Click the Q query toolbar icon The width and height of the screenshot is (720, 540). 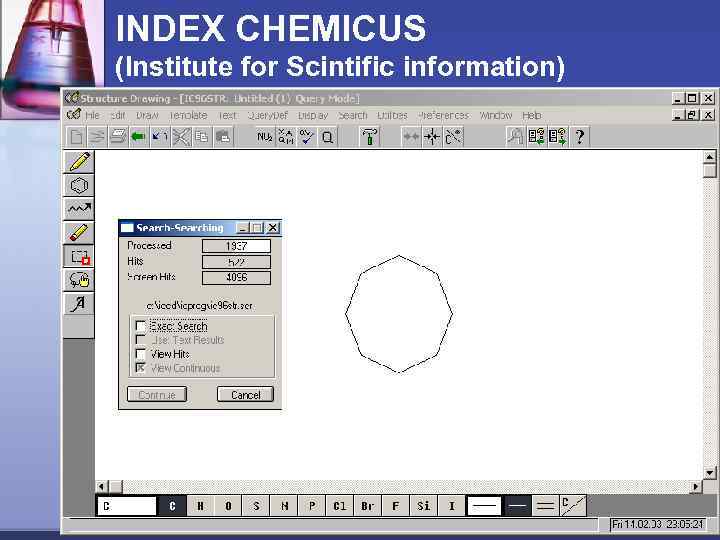coord(327,137)
